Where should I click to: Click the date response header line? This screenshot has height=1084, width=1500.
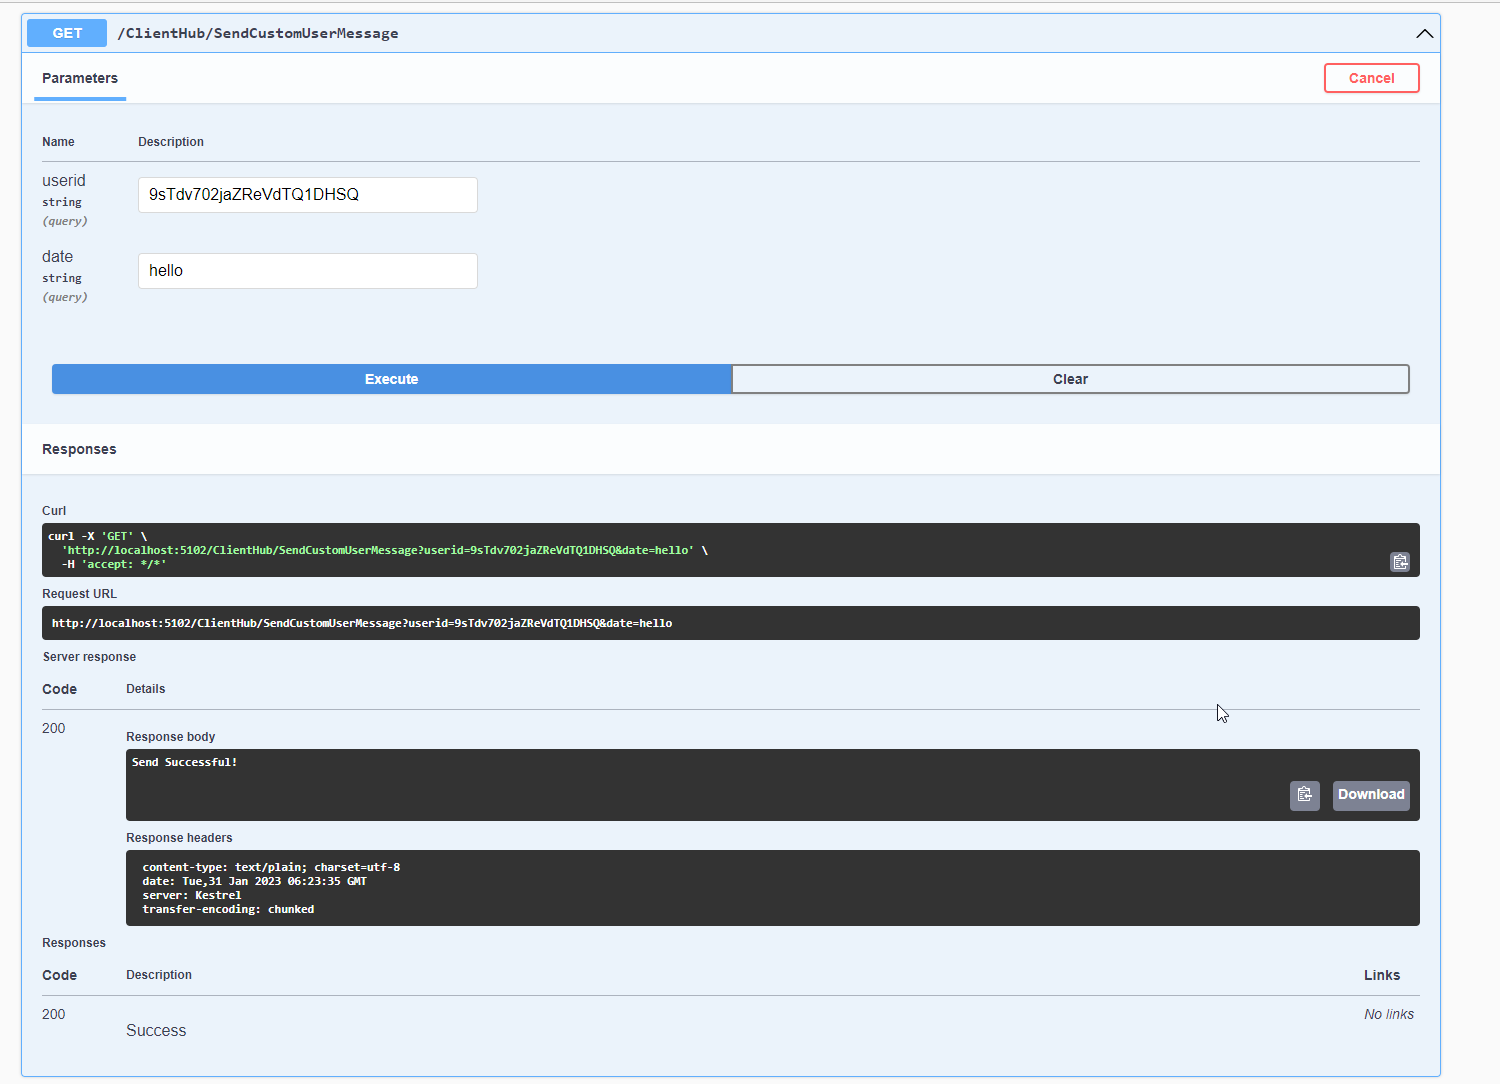pos(254,881)
